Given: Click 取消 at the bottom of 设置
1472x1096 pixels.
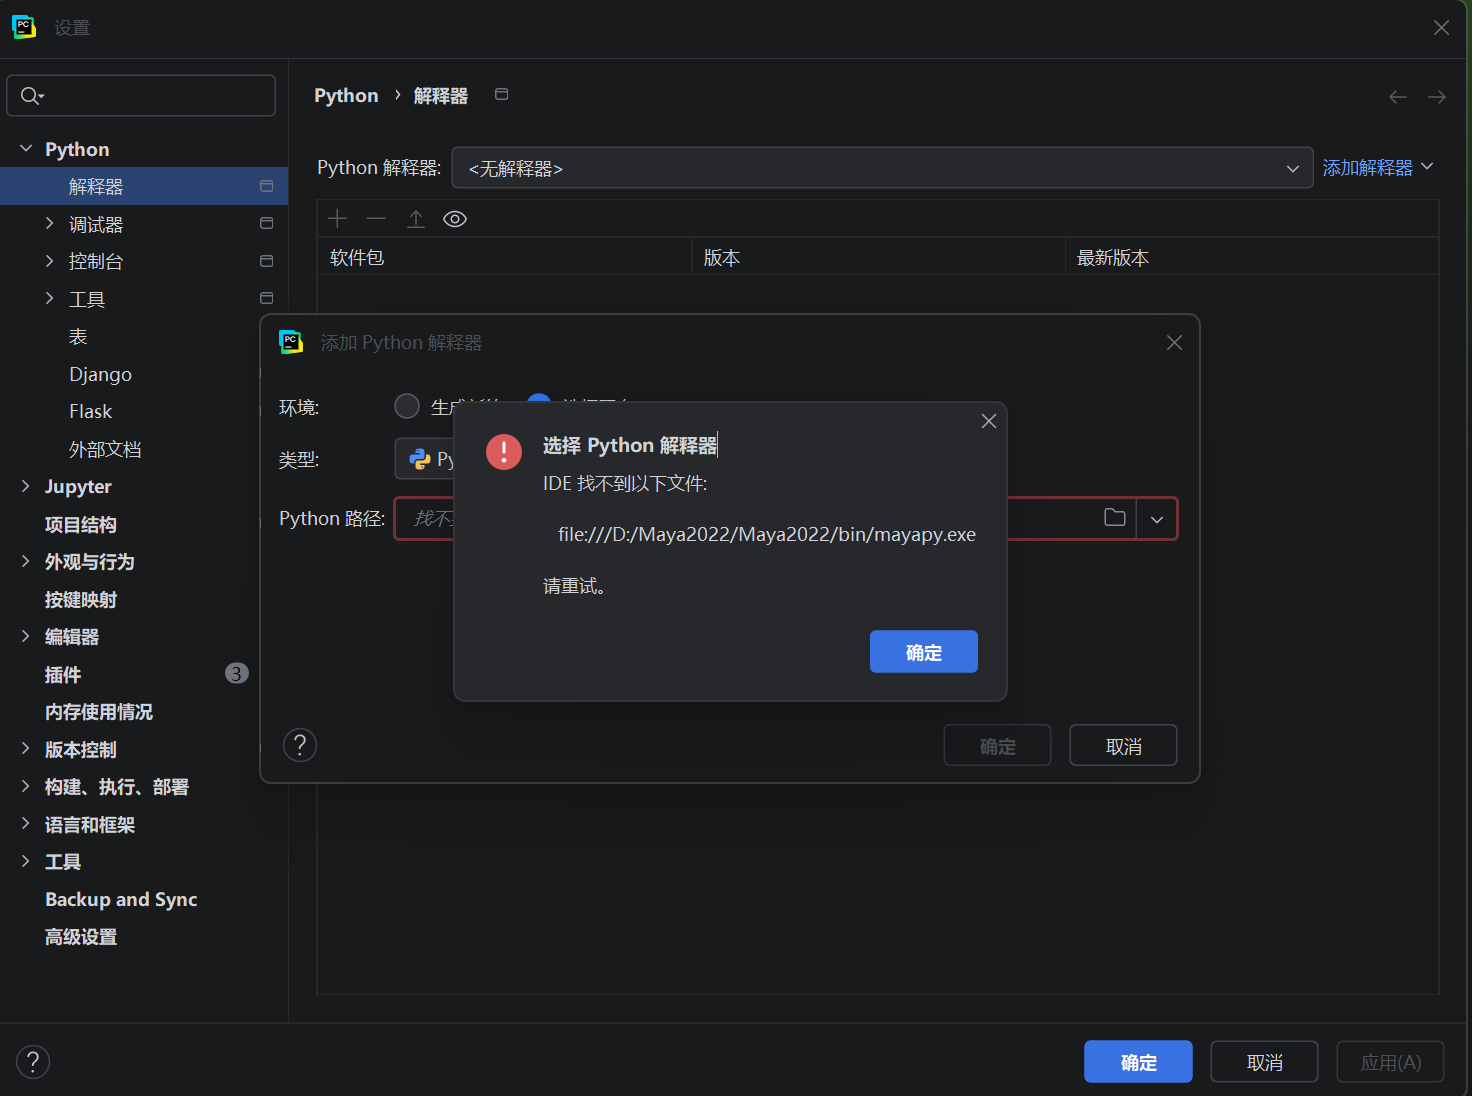Looking at the screenshot, I should point(1264,1062).
